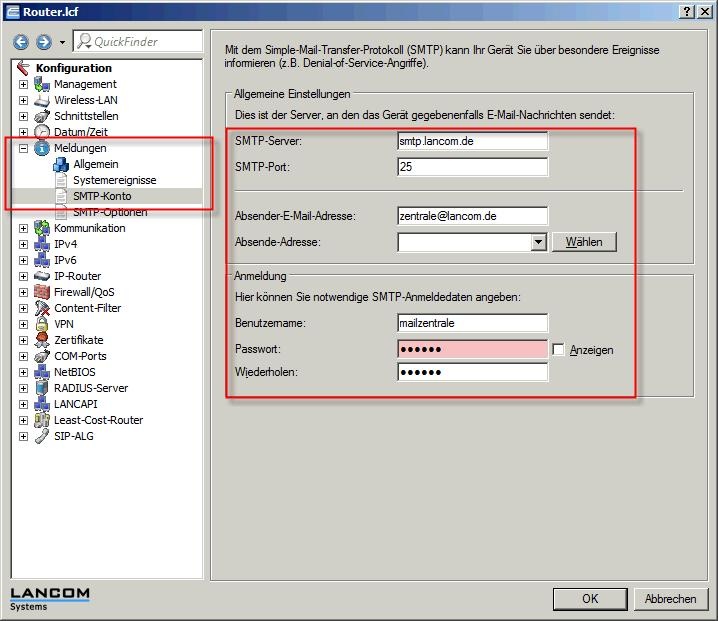Screen dimensions: 718x621
Task: Click into the SMTP-Server text field
Action: [472, 141]
